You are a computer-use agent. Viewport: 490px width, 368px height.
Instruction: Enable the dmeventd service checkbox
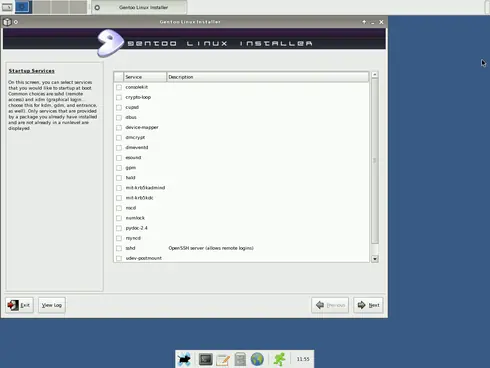tap(119, 148)
